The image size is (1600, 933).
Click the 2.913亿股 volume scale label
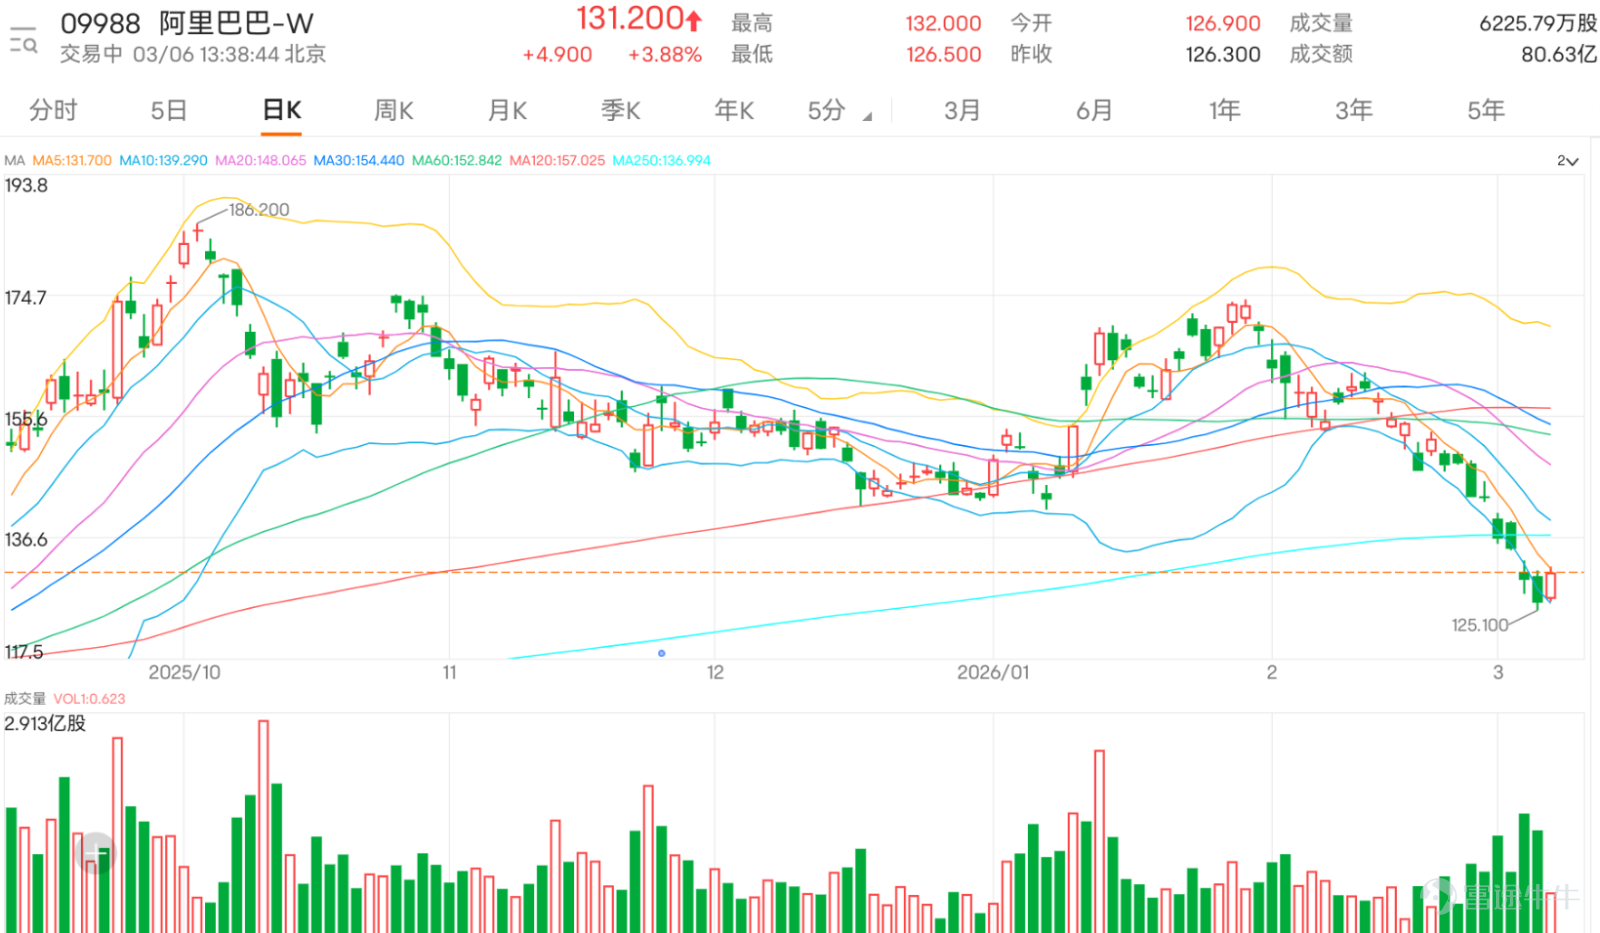click(45, 723)
